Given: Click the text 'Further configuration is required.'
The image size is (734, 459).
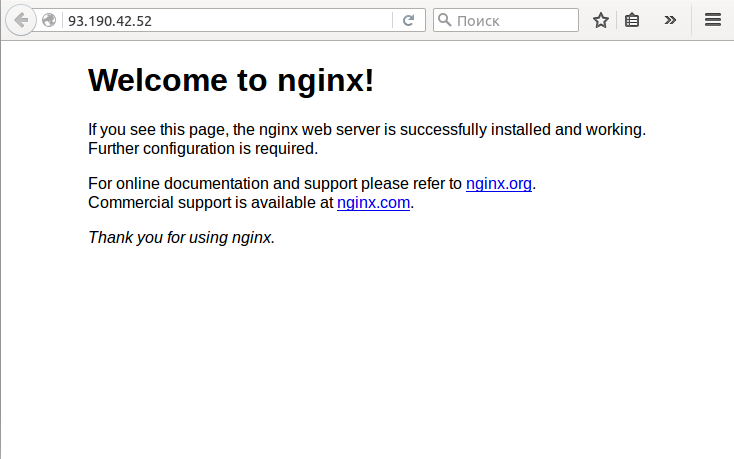Looking at the screenshot, I should (203, 148).
